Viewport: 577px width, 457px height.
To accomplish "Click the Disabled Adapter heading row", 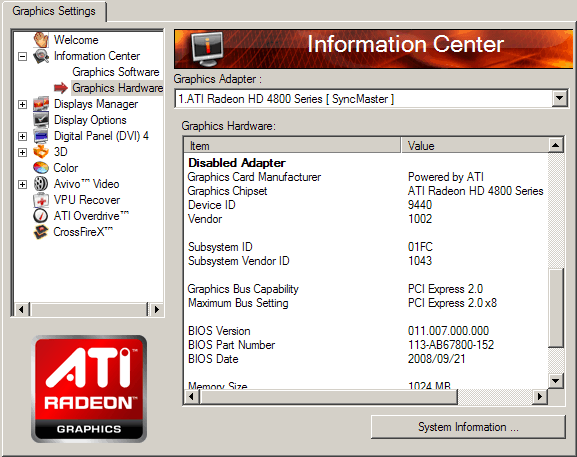I will [x=237, y=163].
